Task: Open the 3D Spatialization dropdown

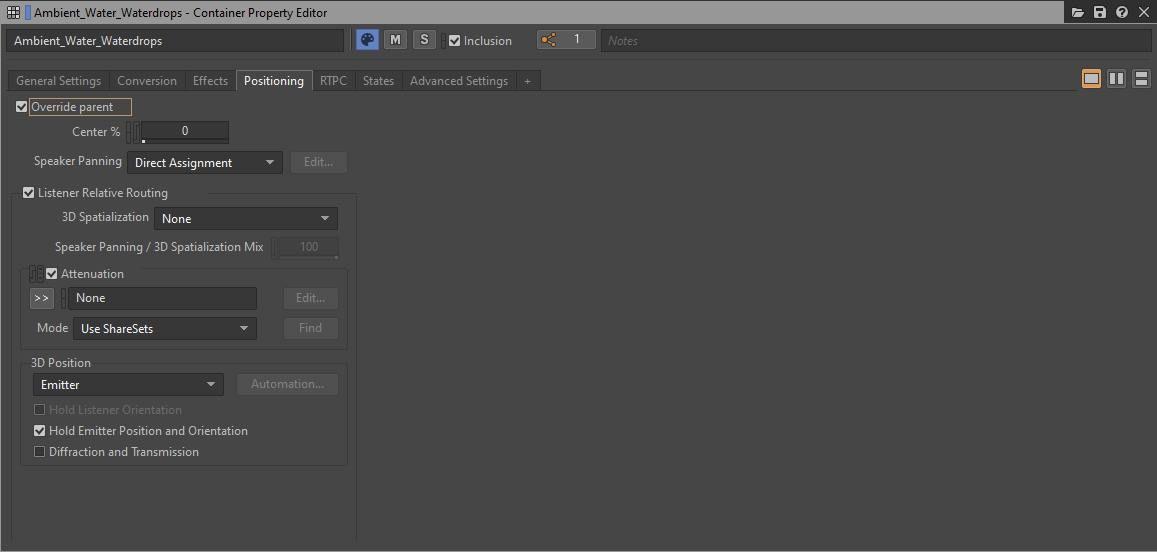Action: (x=246, y=218)
